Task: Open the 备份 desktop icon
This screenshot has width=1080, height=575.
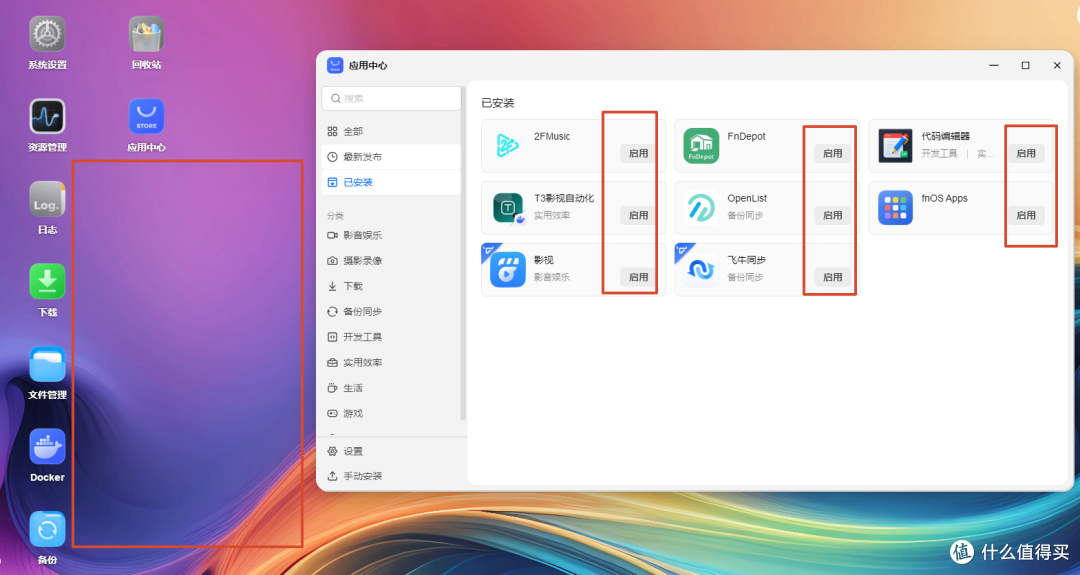Action: pyautogui.click(x=48, y=530)
